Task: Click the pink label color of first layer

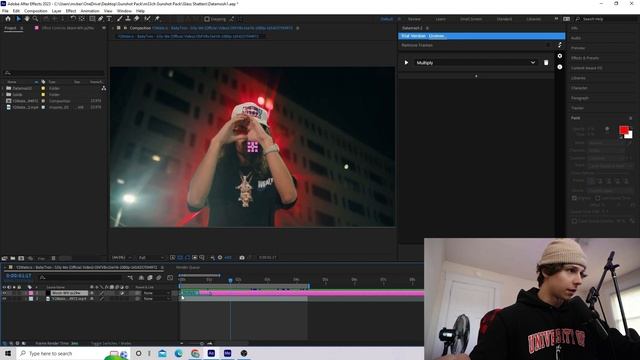Action: click(x=31, y=293)
